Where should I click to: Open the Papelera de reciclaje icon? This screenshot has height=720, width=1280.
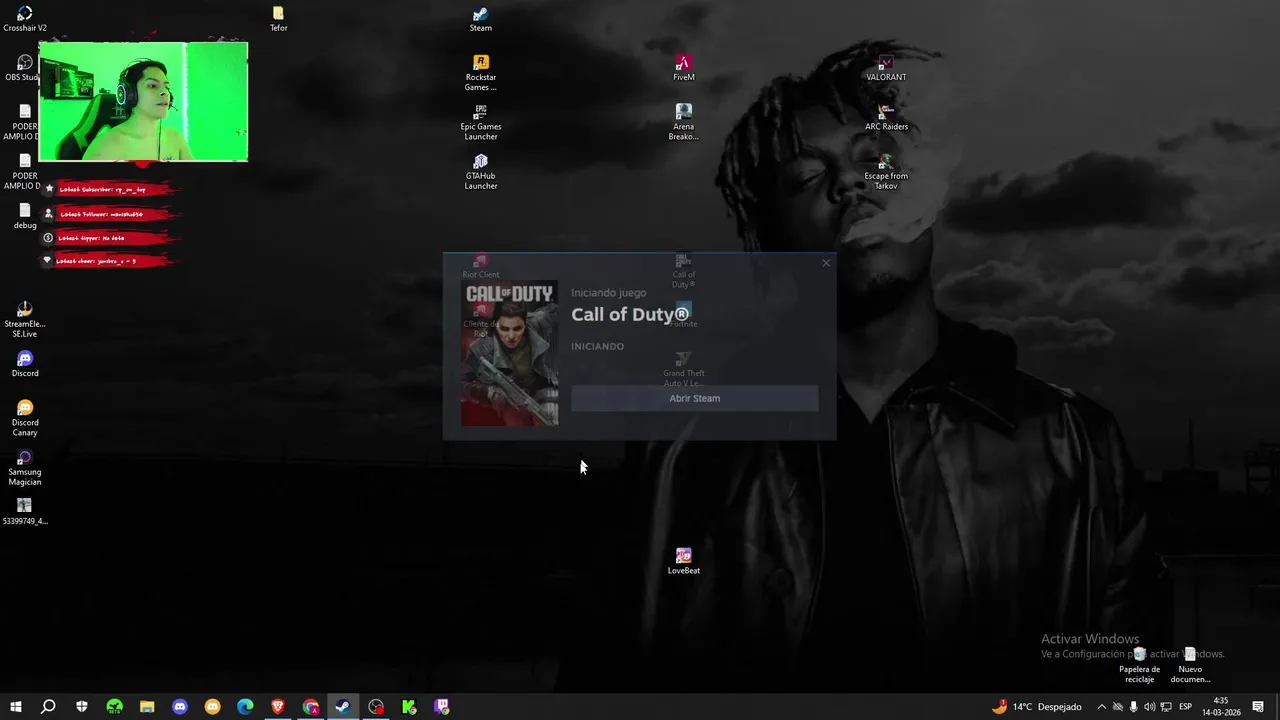point(1139,665)
